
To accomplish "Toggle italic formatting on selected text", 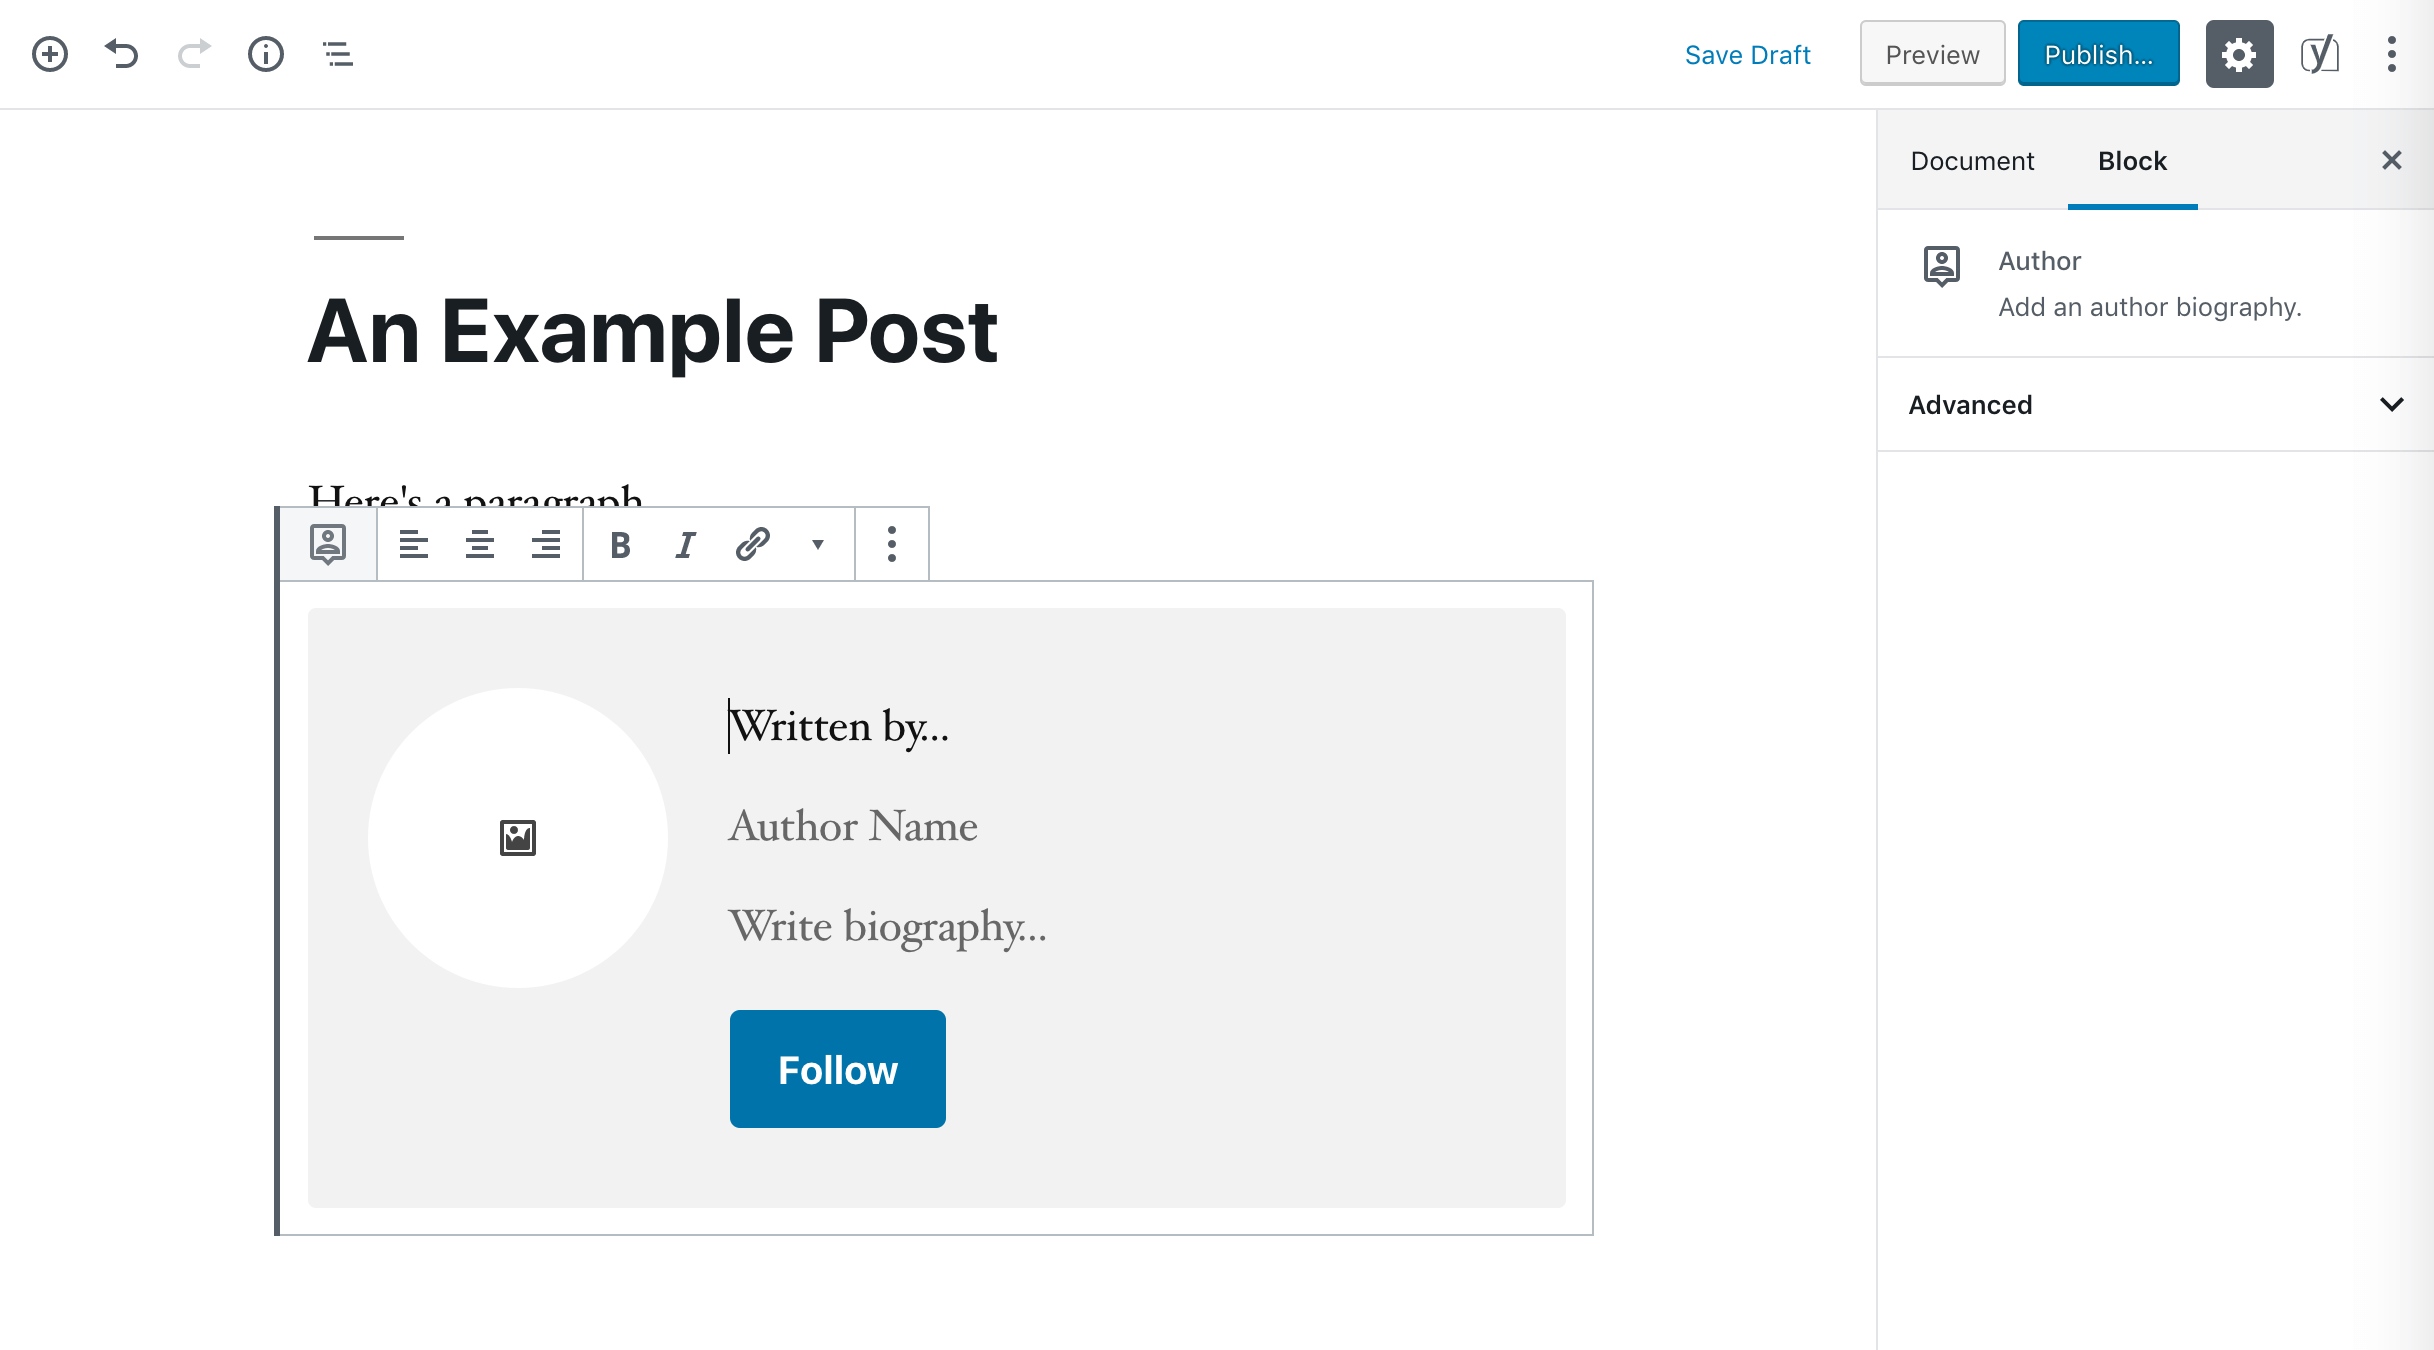I will tap(687, 544).
